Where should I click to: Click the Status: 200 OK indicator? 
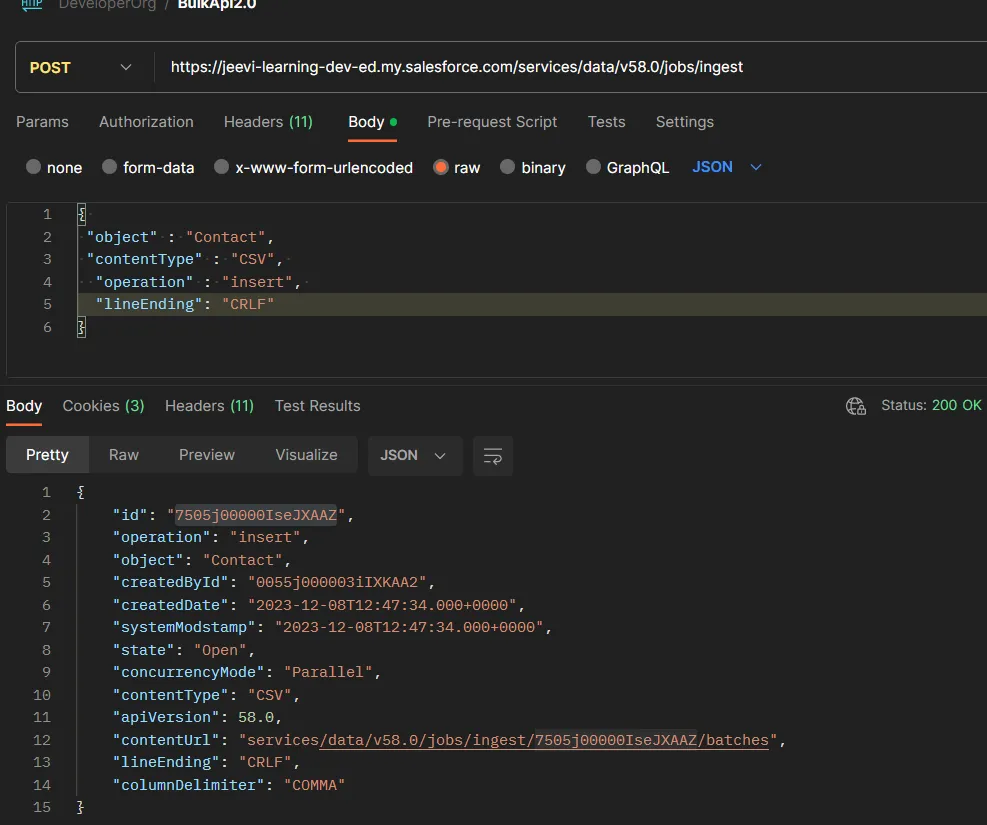[x=931, y=405]
